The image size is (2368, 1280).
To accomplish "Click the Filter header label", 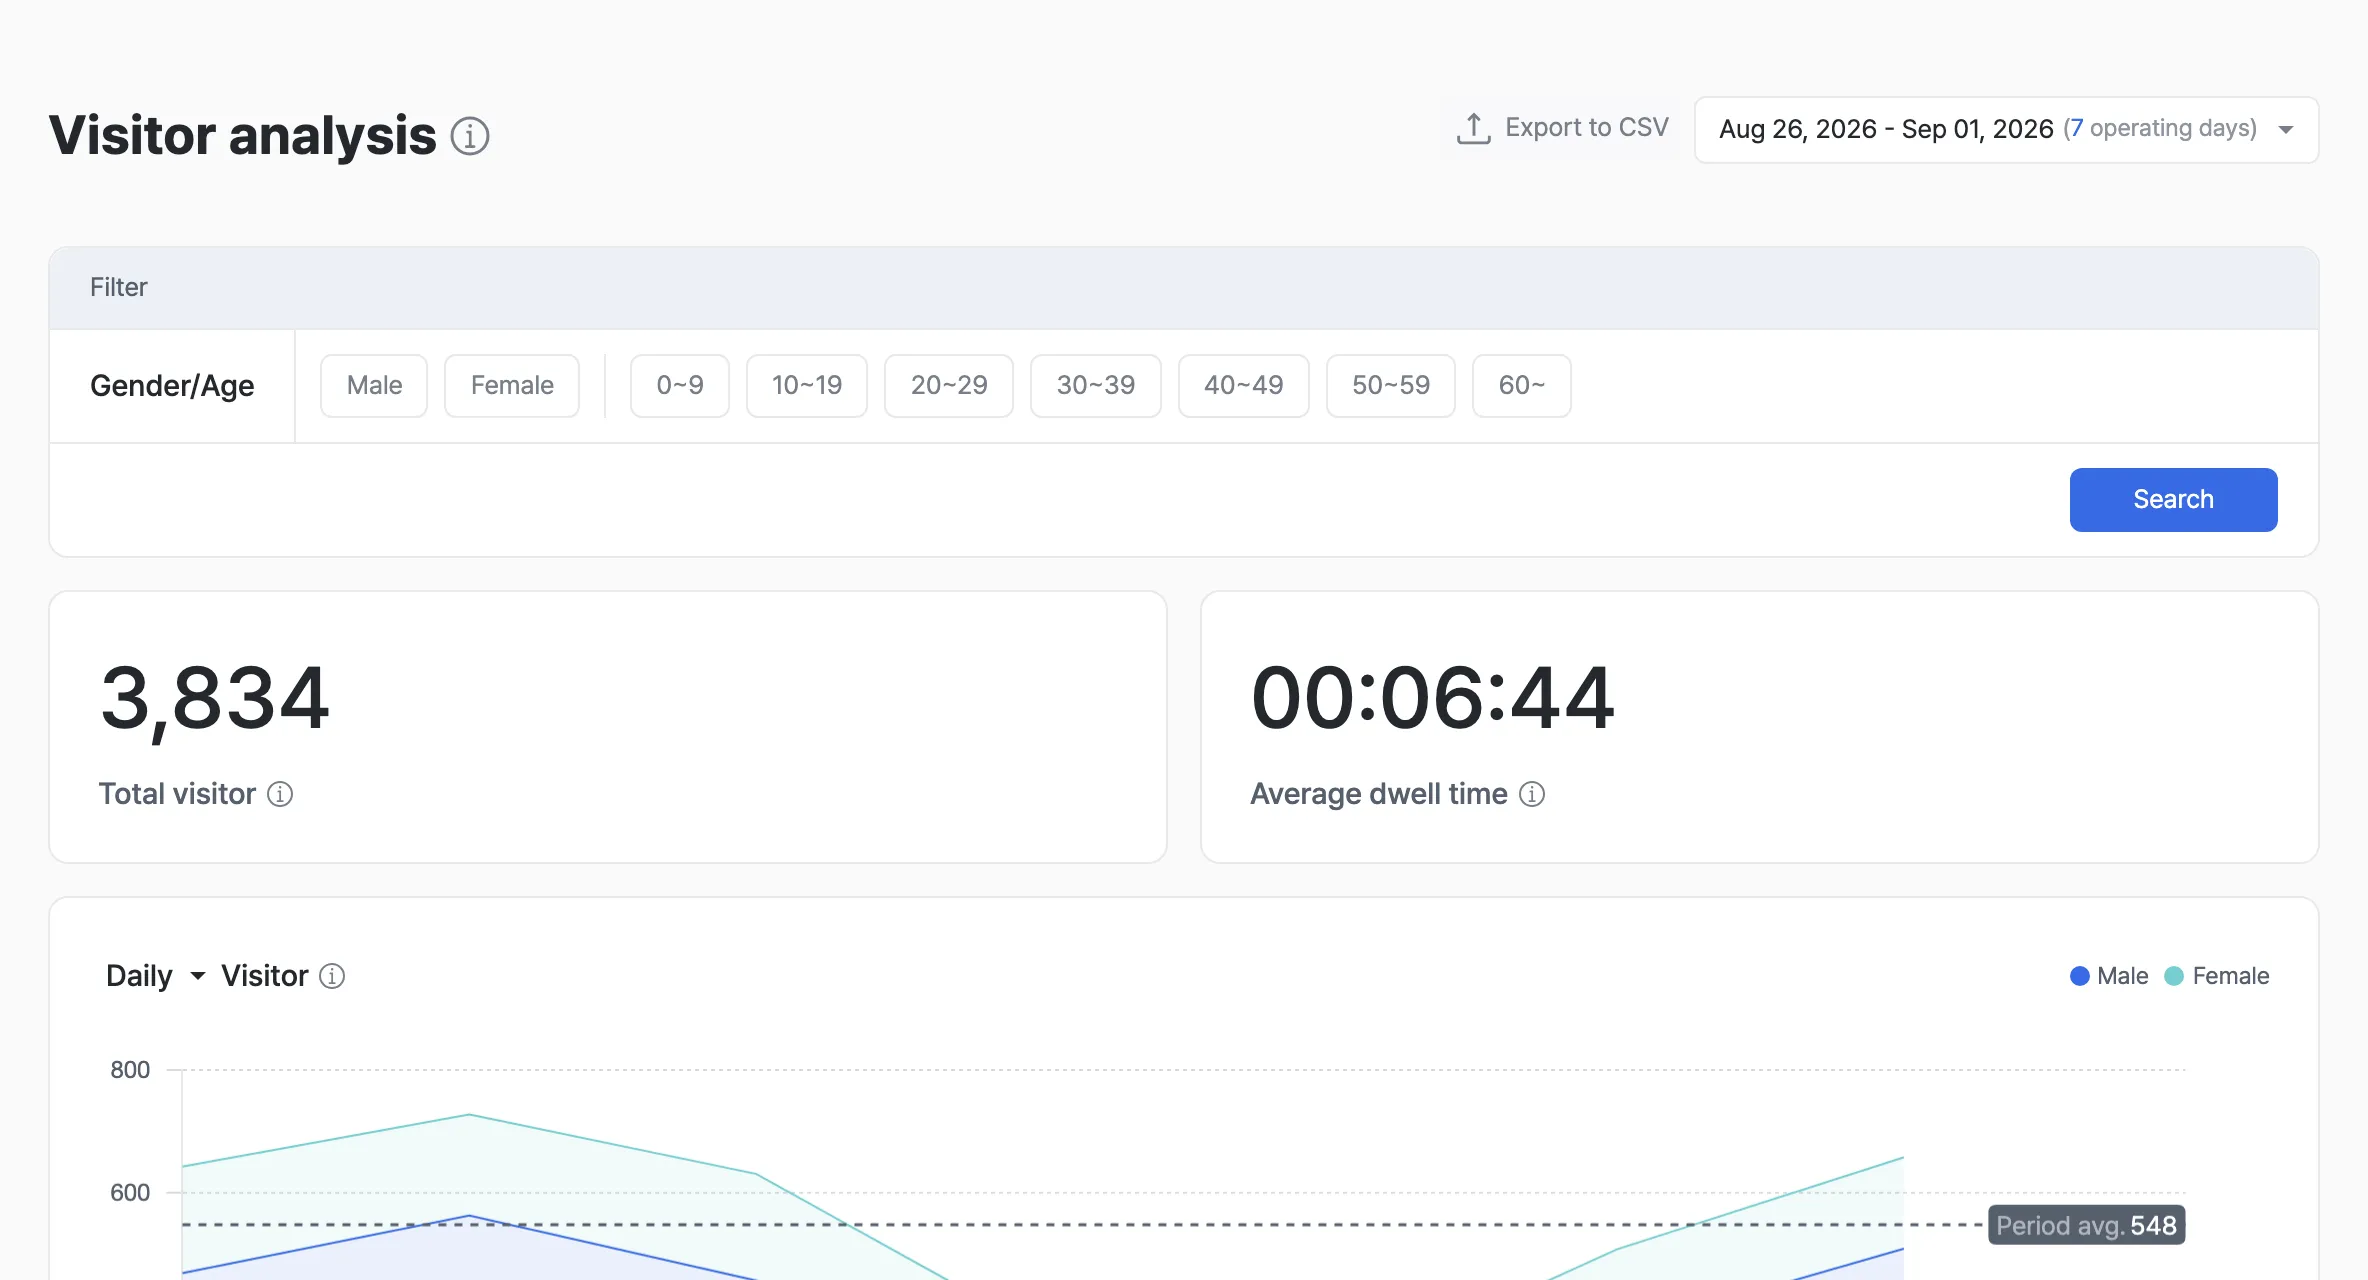I will pyautogui.click(x=119, y=288).
